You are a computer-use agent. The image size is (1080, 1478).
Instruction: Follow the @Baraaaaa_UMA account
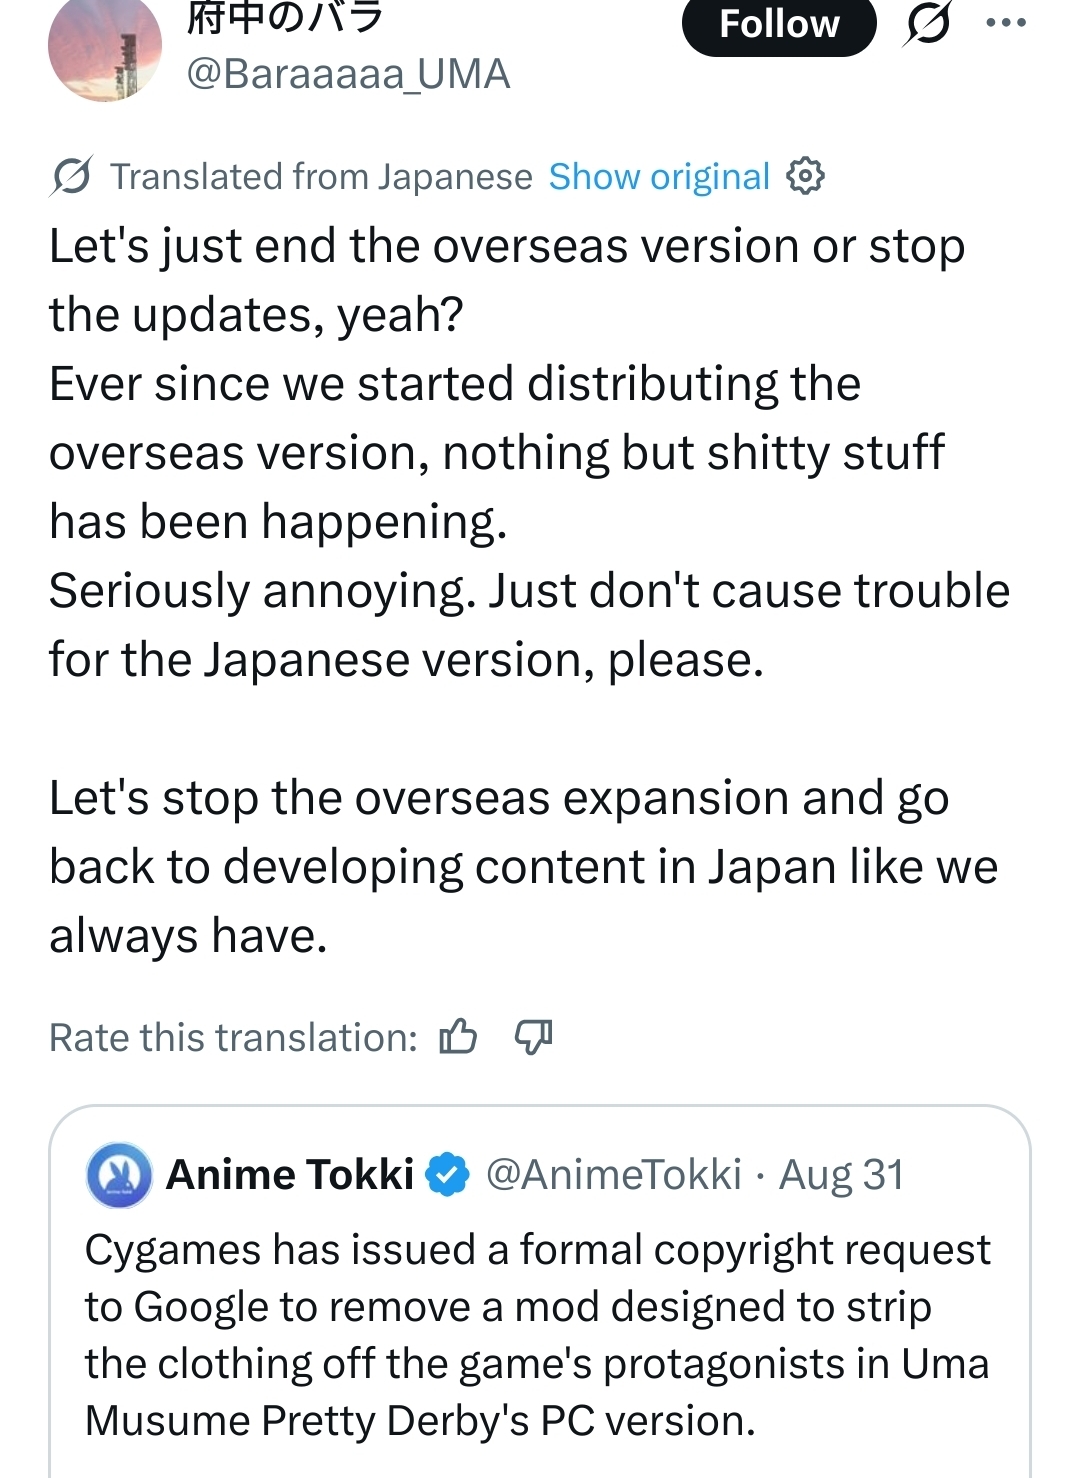pos(779,25)
